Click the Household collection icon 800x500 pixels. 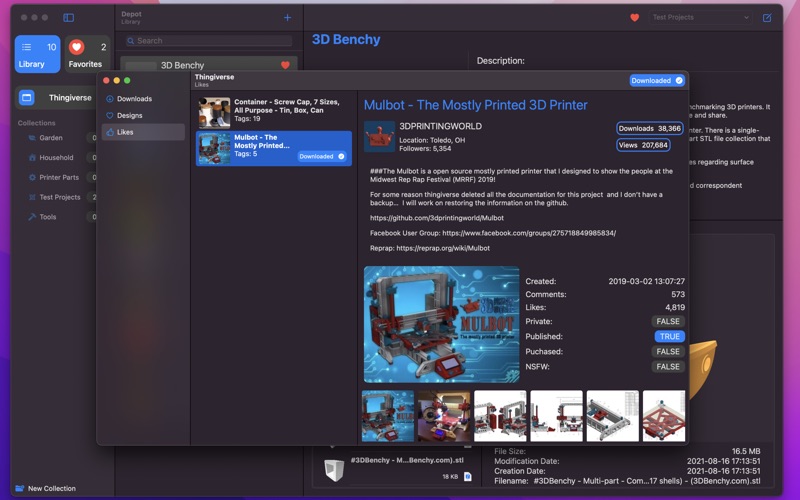pyautogui.click(x=32, y=158)
